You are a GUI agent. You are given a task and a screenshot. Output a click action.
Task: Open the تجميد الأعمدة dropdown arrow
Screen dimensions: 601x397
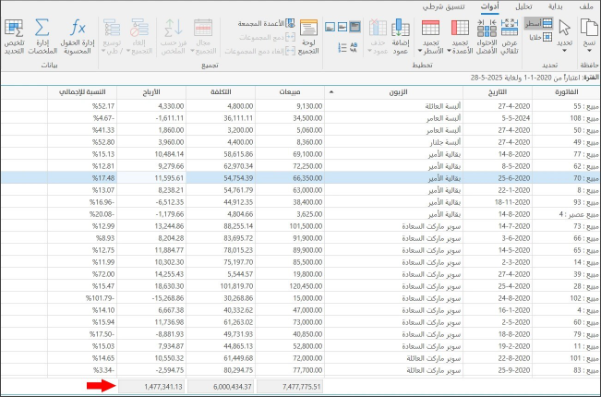pyautogui.click(x=449, y=51)
